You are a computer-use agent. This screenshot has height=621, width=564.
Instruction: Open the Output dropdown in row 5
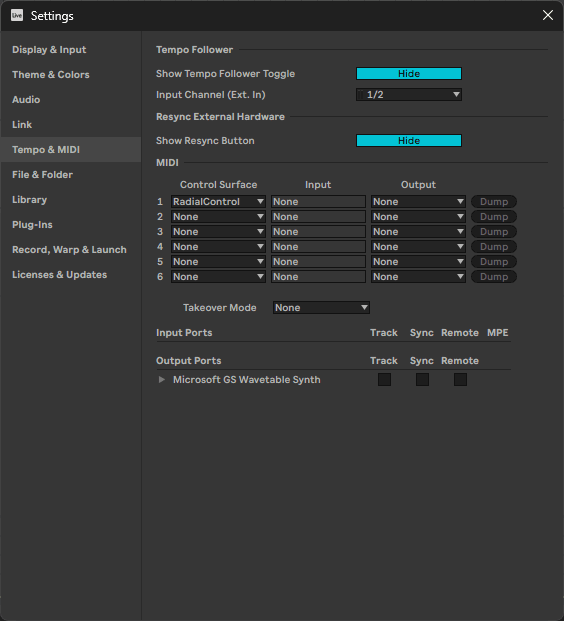click(418, 262)
